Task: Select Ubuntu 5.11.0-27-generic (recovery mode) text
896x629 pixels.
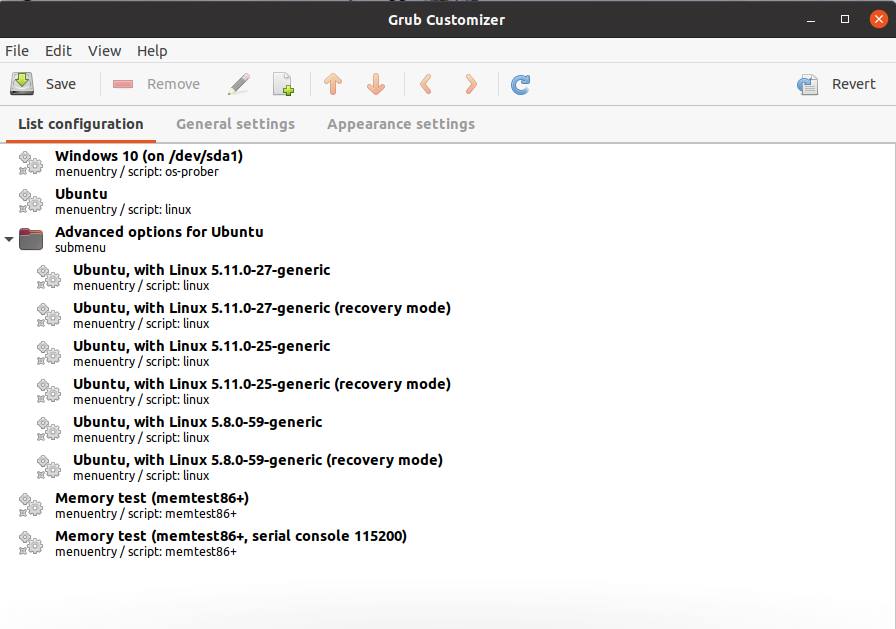Action: (x=262, y=308)
